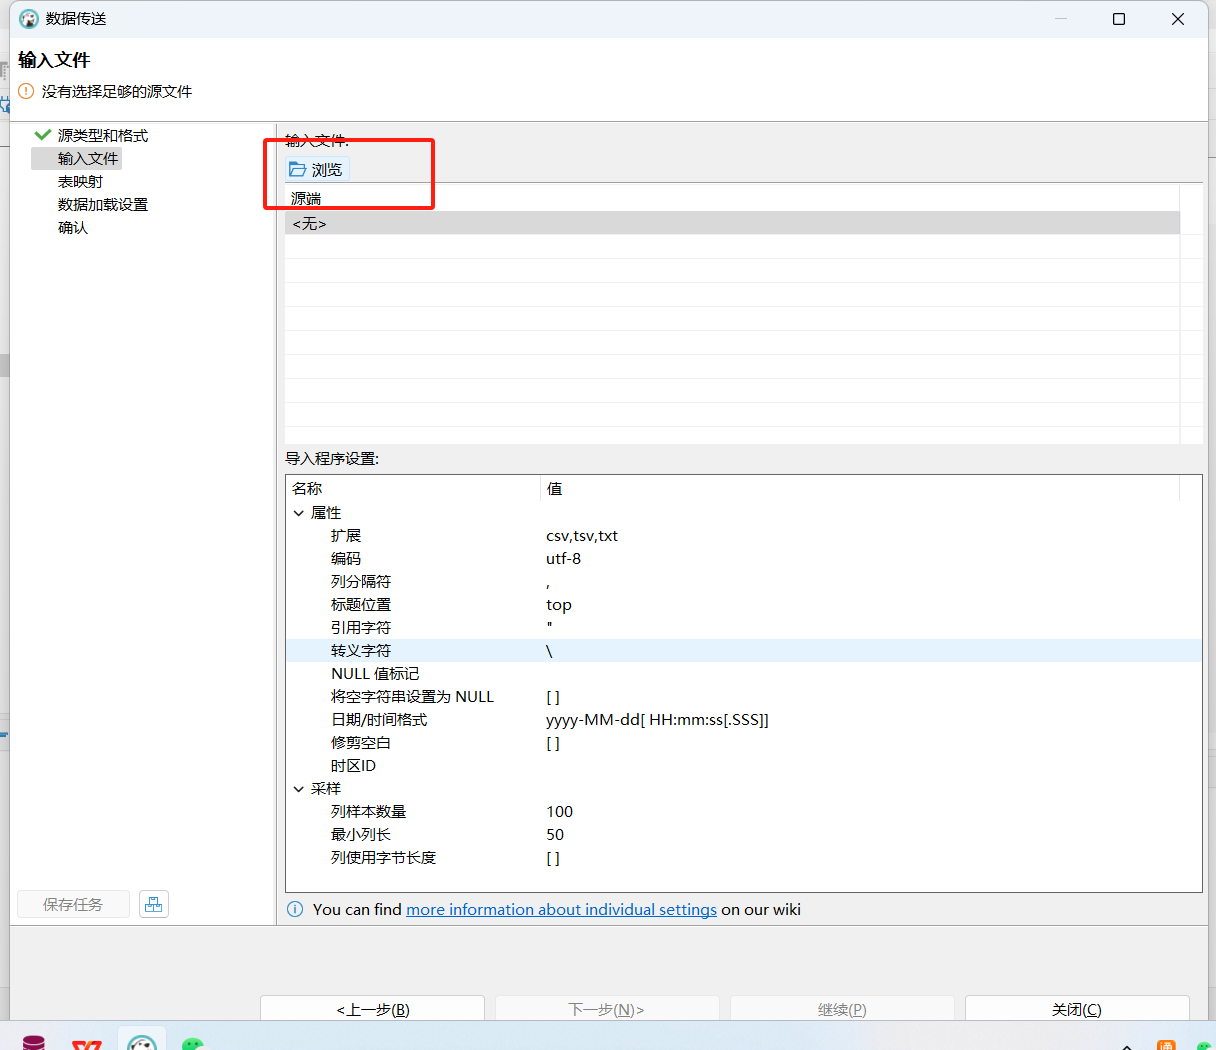Image resolution: width=1216 pixels, height=1050 pixels.
Task: Select the <无> source row
Action: coord(732,223)
